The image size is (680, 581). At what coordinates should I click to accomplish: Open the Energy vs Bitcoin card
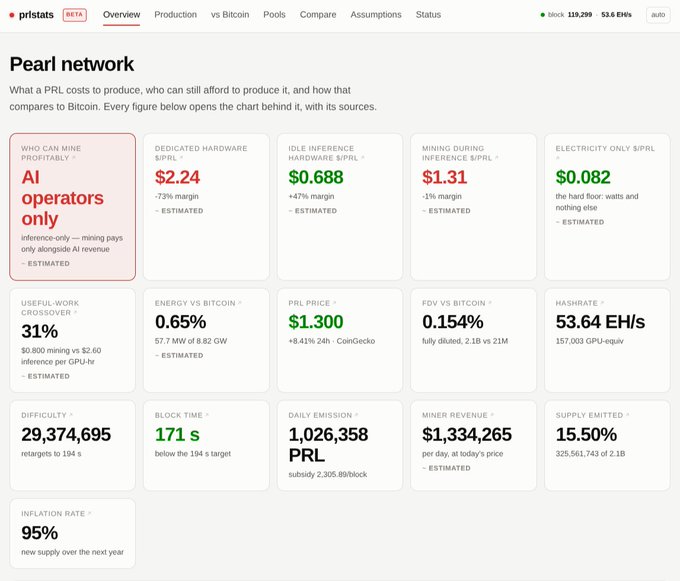tap(206, 340)
